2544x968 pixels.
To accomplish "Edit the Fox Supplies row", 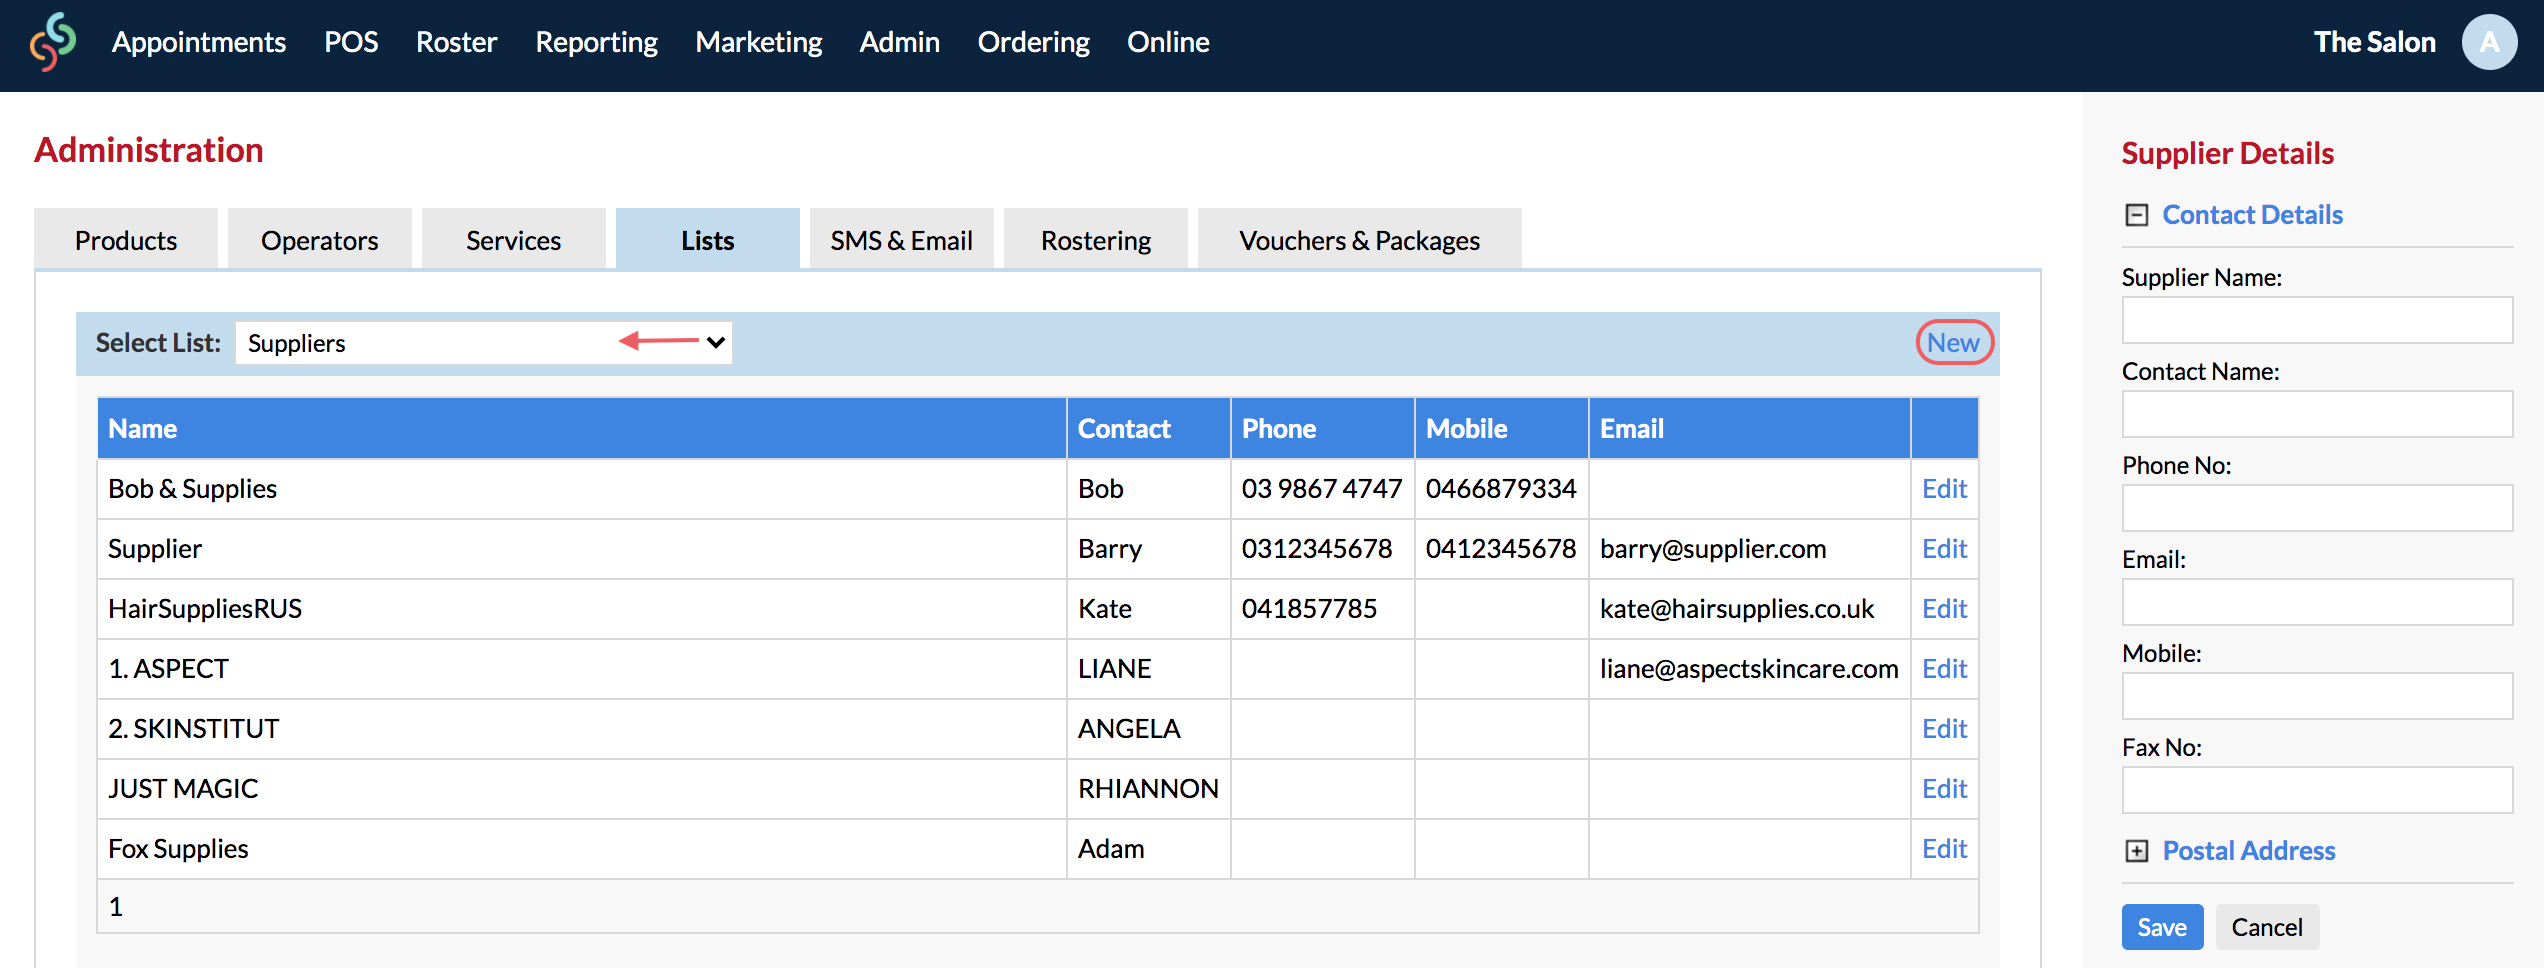I will click(1944, 849).
